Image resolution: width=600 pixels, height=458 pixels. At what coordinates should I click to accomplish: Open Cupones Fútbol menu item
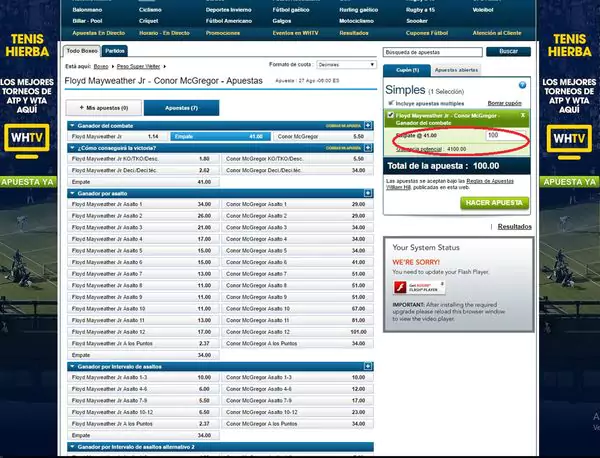click(427, 33)
